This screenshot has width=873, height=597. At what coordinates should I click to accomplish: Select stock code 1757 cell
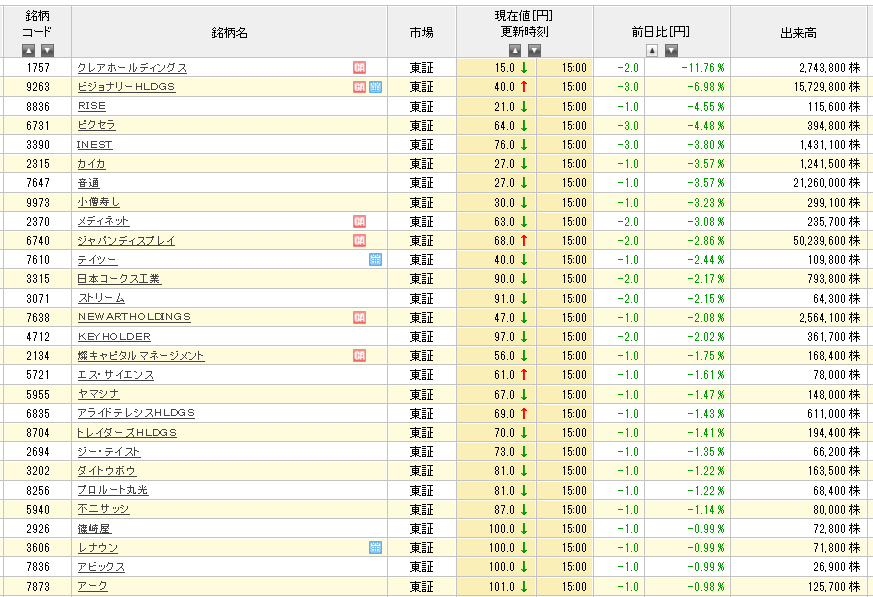pos(38,67)
